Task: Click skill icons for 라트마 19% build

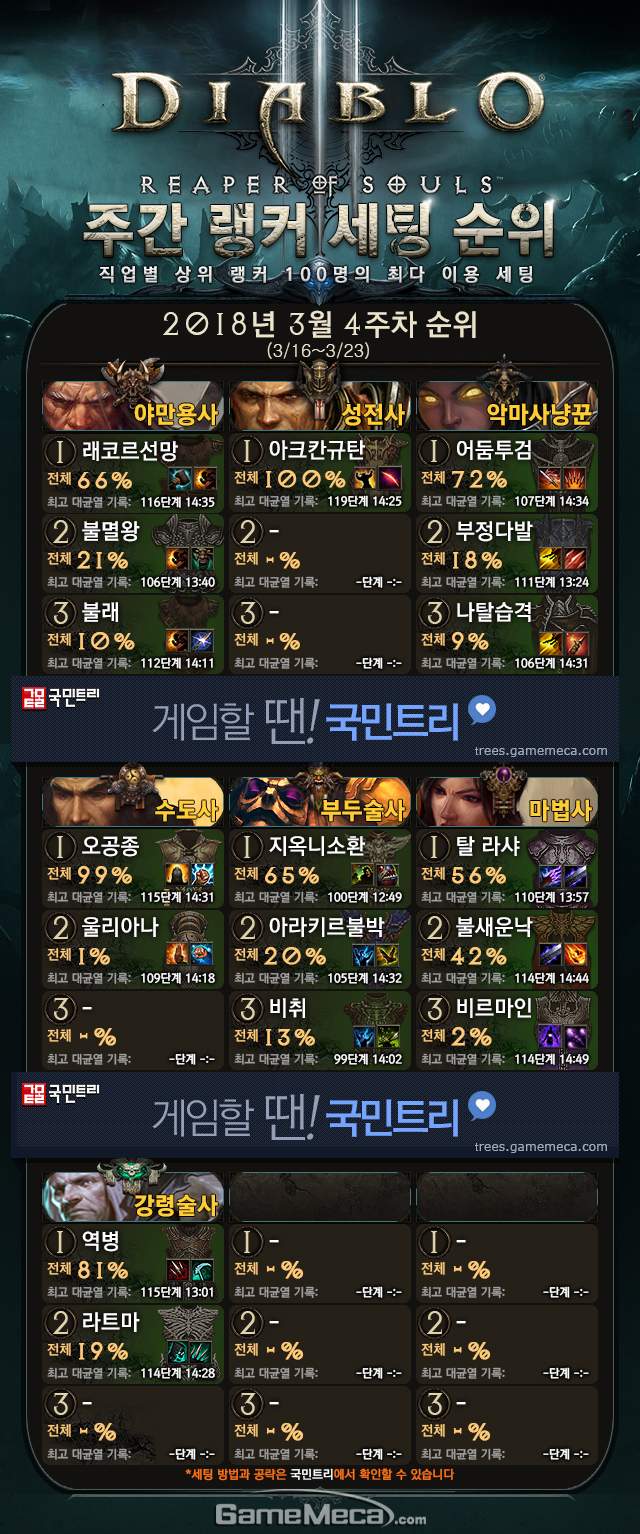Action: pos(192,1351)
